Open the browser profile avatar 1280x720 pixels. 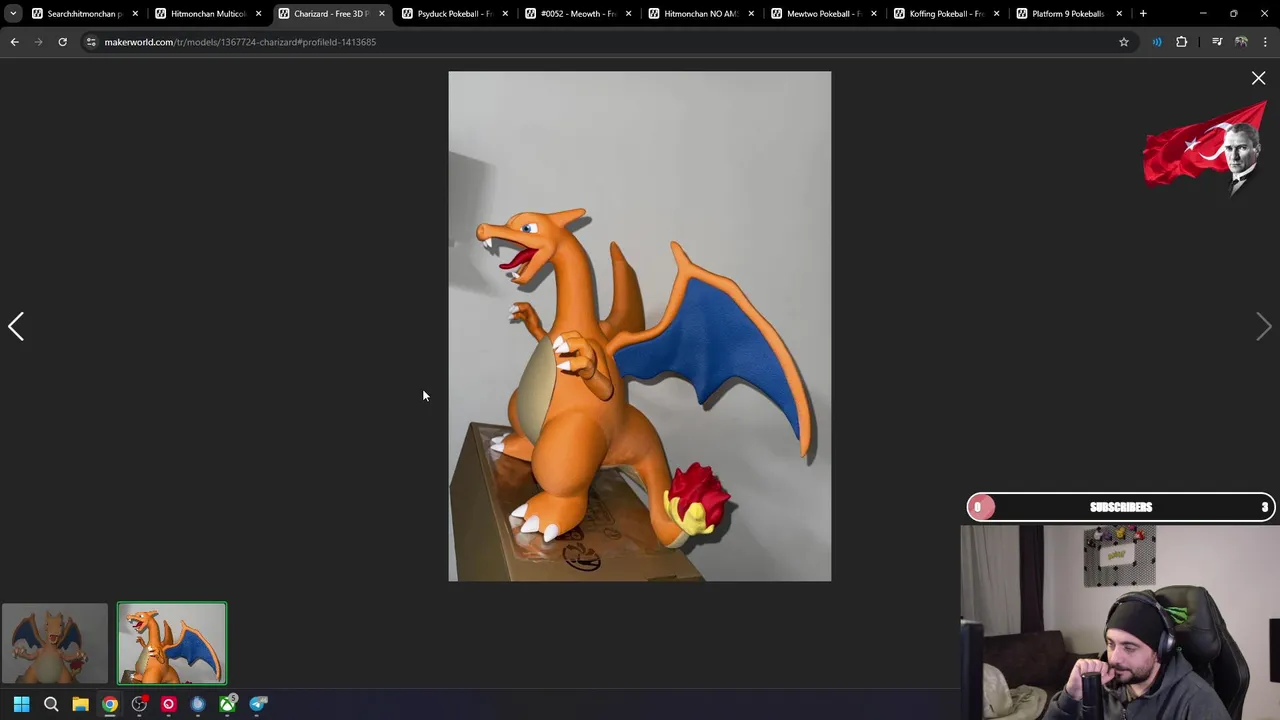(x=1241, y=42)
